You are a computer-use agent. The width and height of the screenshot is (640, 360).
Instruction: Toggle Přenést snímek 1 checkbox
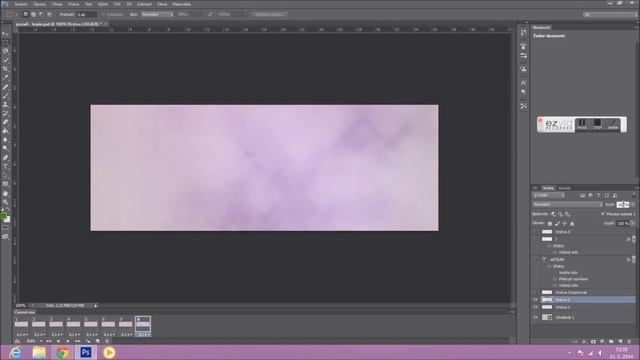click(603, 214)
